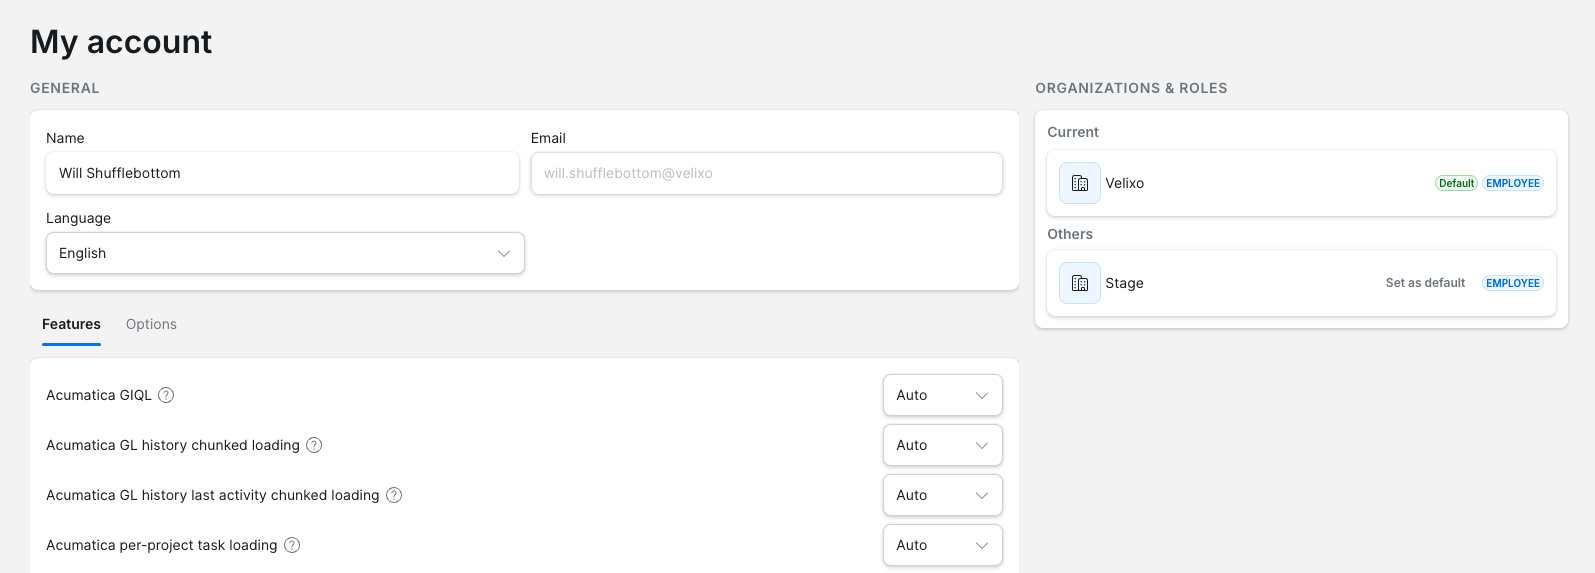Click the EMPLOYEE badge on Velixo row
The width and height of the screenshot is (1595, 573).
pyautogui.click(x=1513, y=183)
